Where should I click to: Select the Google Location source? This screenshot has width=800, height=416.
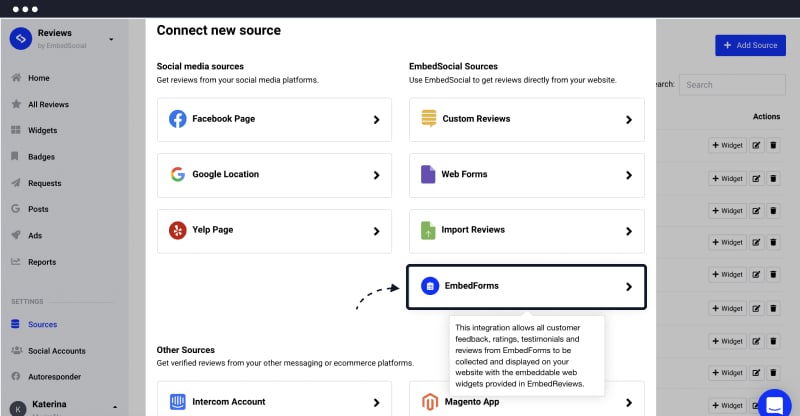coord(274,175)
